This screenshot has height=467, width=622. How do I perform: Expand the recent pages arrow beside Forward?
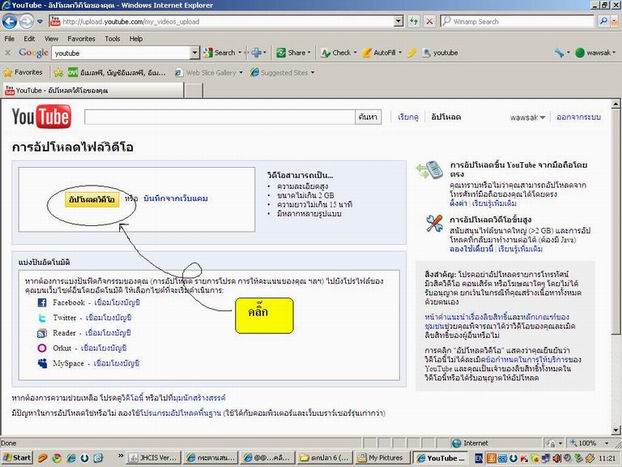(40, 21)
